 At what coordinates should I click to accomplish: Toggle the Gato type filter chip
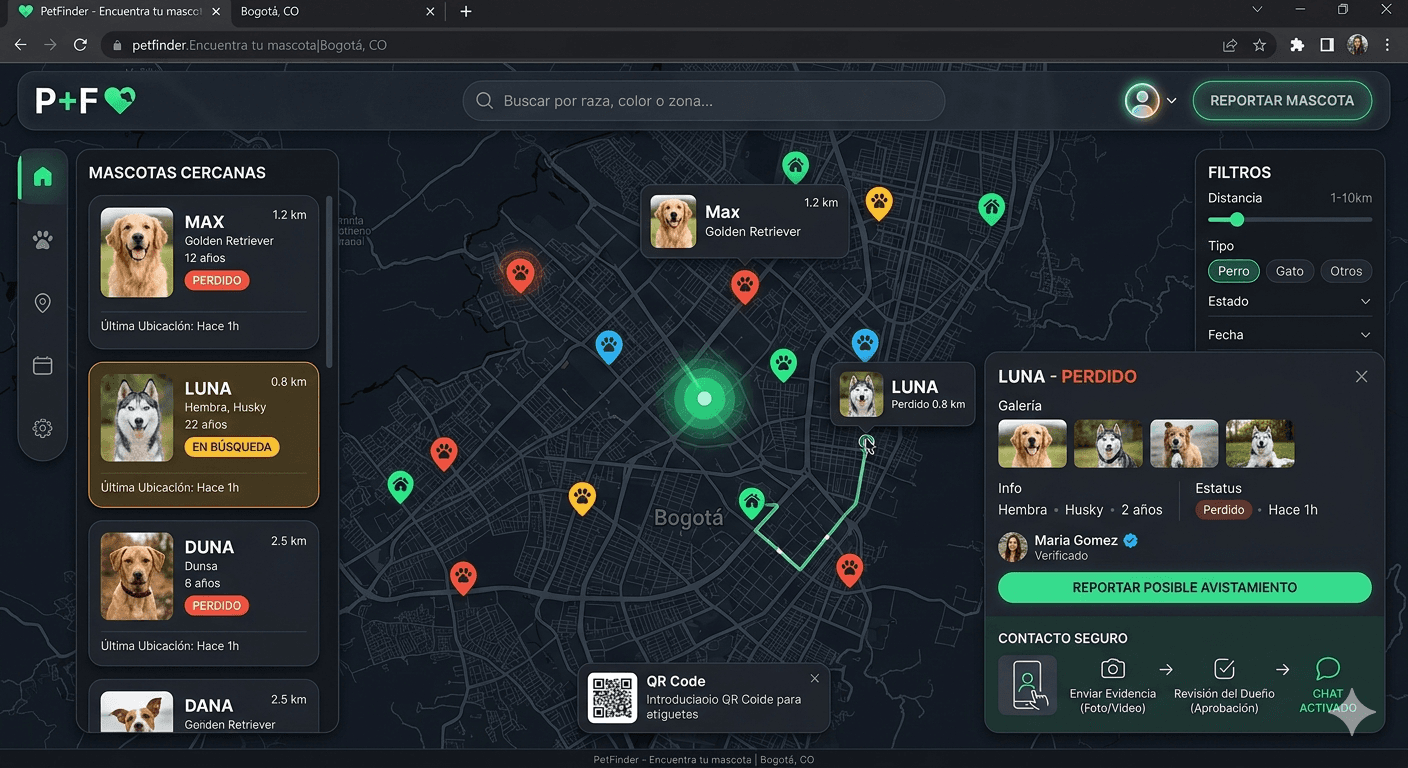[1290, 271]
